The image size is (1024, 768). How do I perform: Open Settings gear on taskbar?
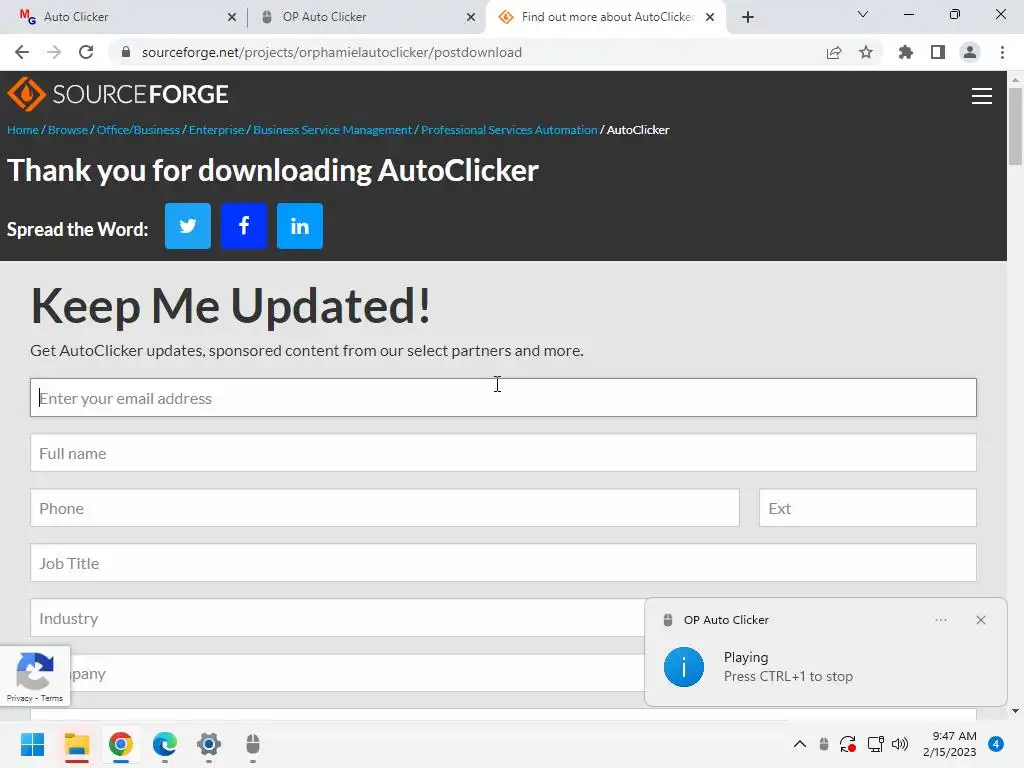(x=209, y=744)
